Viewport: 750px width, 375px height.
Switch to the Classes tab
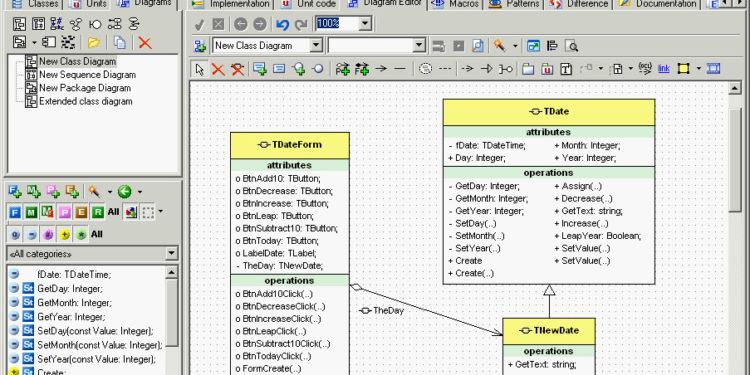36,4
